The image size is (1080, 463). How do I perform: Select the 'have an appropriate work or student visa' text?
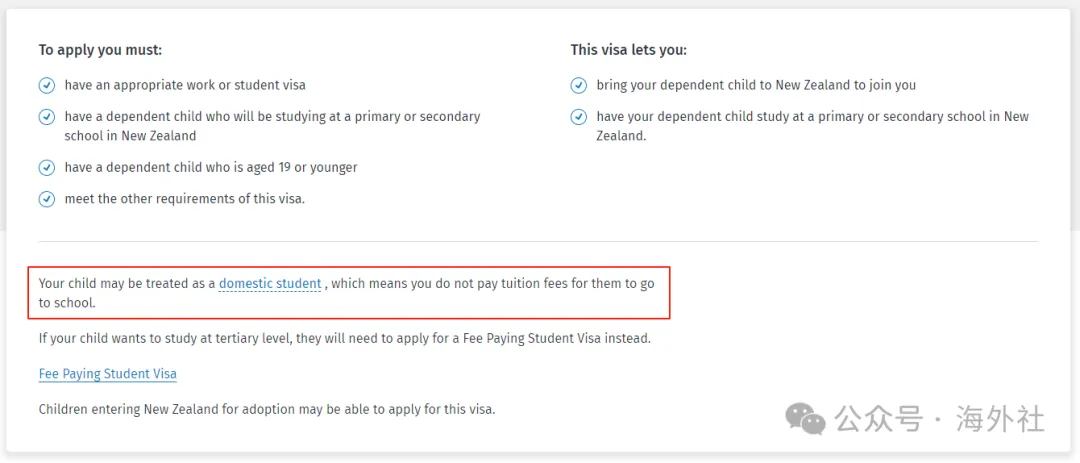click(x=185, y=85)
